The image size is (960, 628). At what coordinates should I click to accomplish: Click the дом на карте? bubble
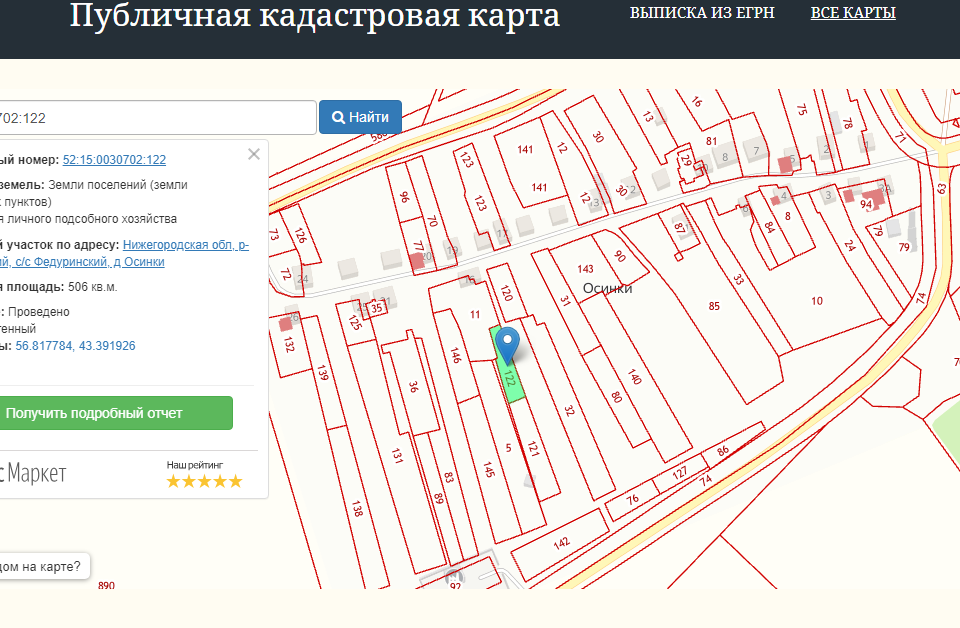(x=42, y=566)
